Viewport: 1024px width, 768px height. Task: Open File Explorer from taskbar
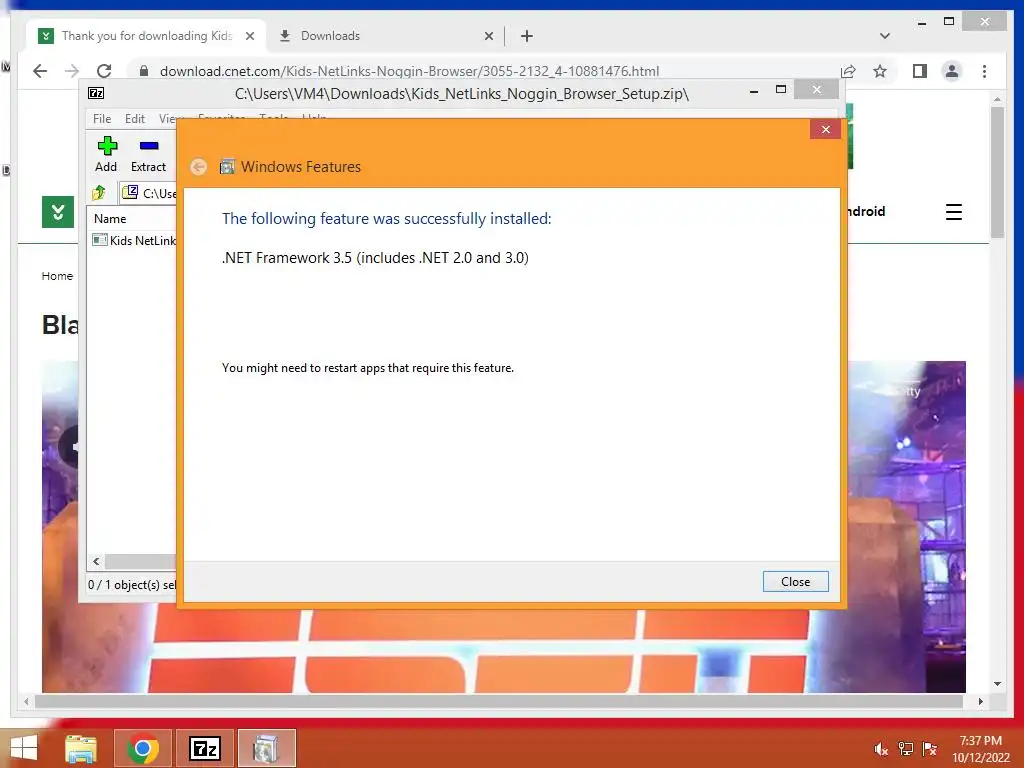click(x=81, y=748)
